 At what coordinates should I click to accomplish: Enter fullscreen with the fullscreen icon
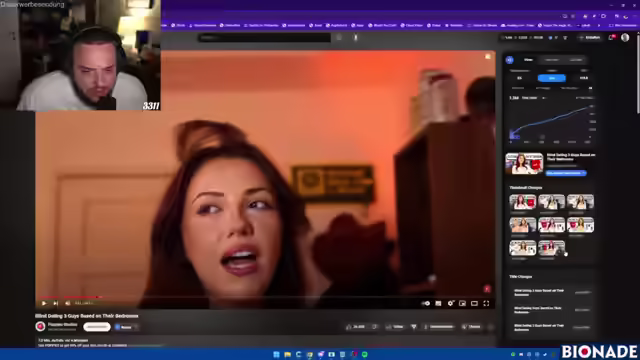[x=486, y=303]
